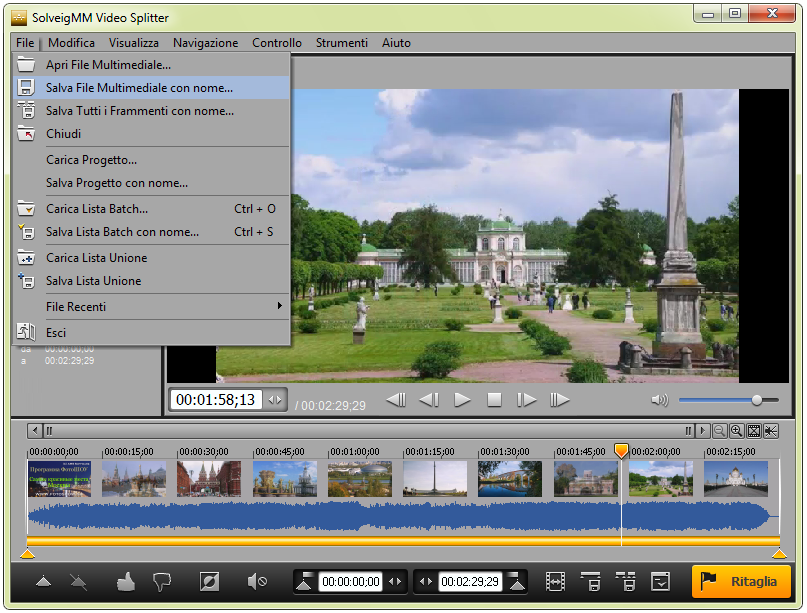Click the load join list icon

coord(26,257)
